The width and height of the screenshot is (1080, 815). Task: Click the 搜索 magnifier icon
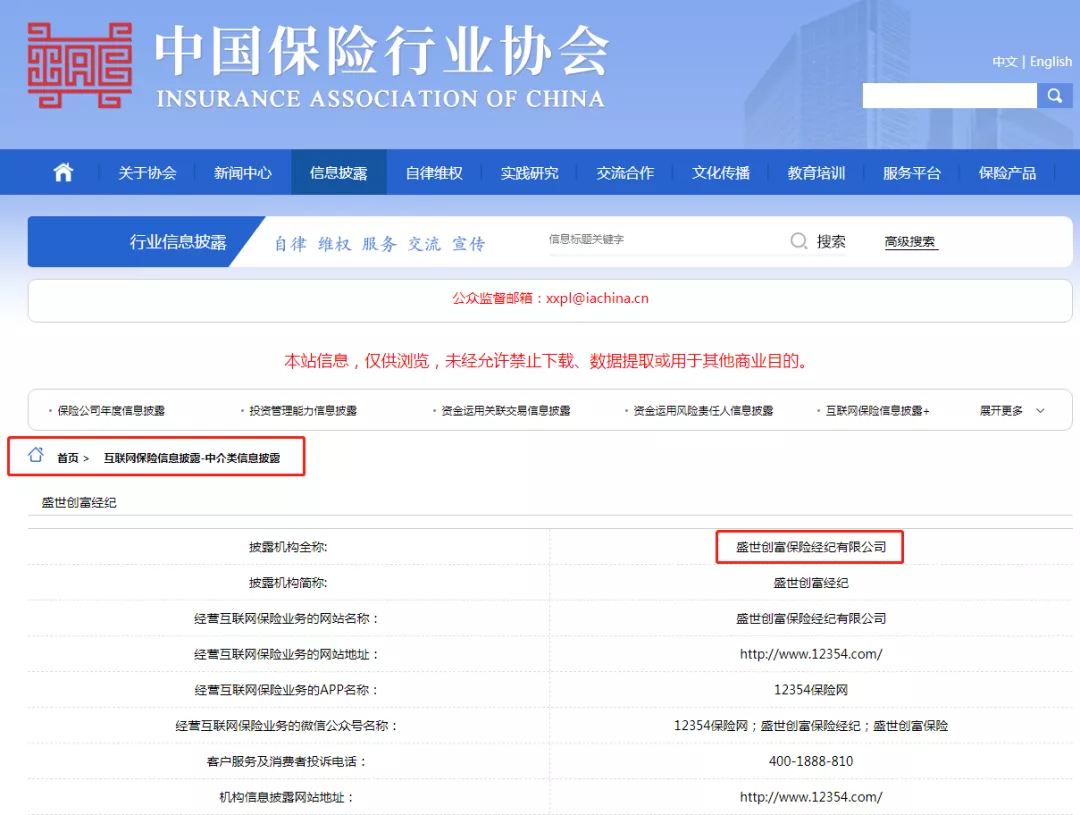[798, 241]
